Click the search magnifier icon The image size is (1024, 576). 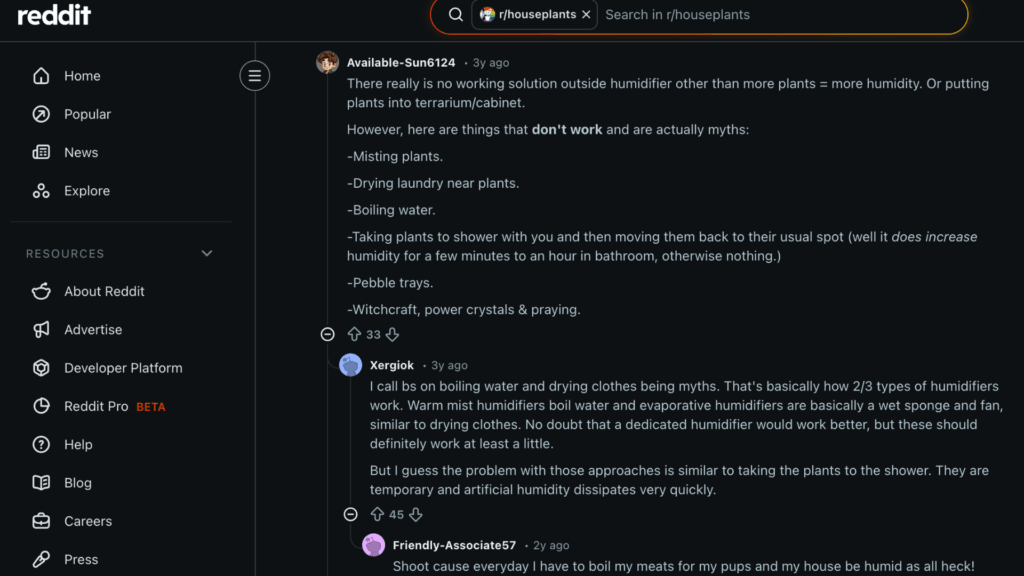coord(455,15)
